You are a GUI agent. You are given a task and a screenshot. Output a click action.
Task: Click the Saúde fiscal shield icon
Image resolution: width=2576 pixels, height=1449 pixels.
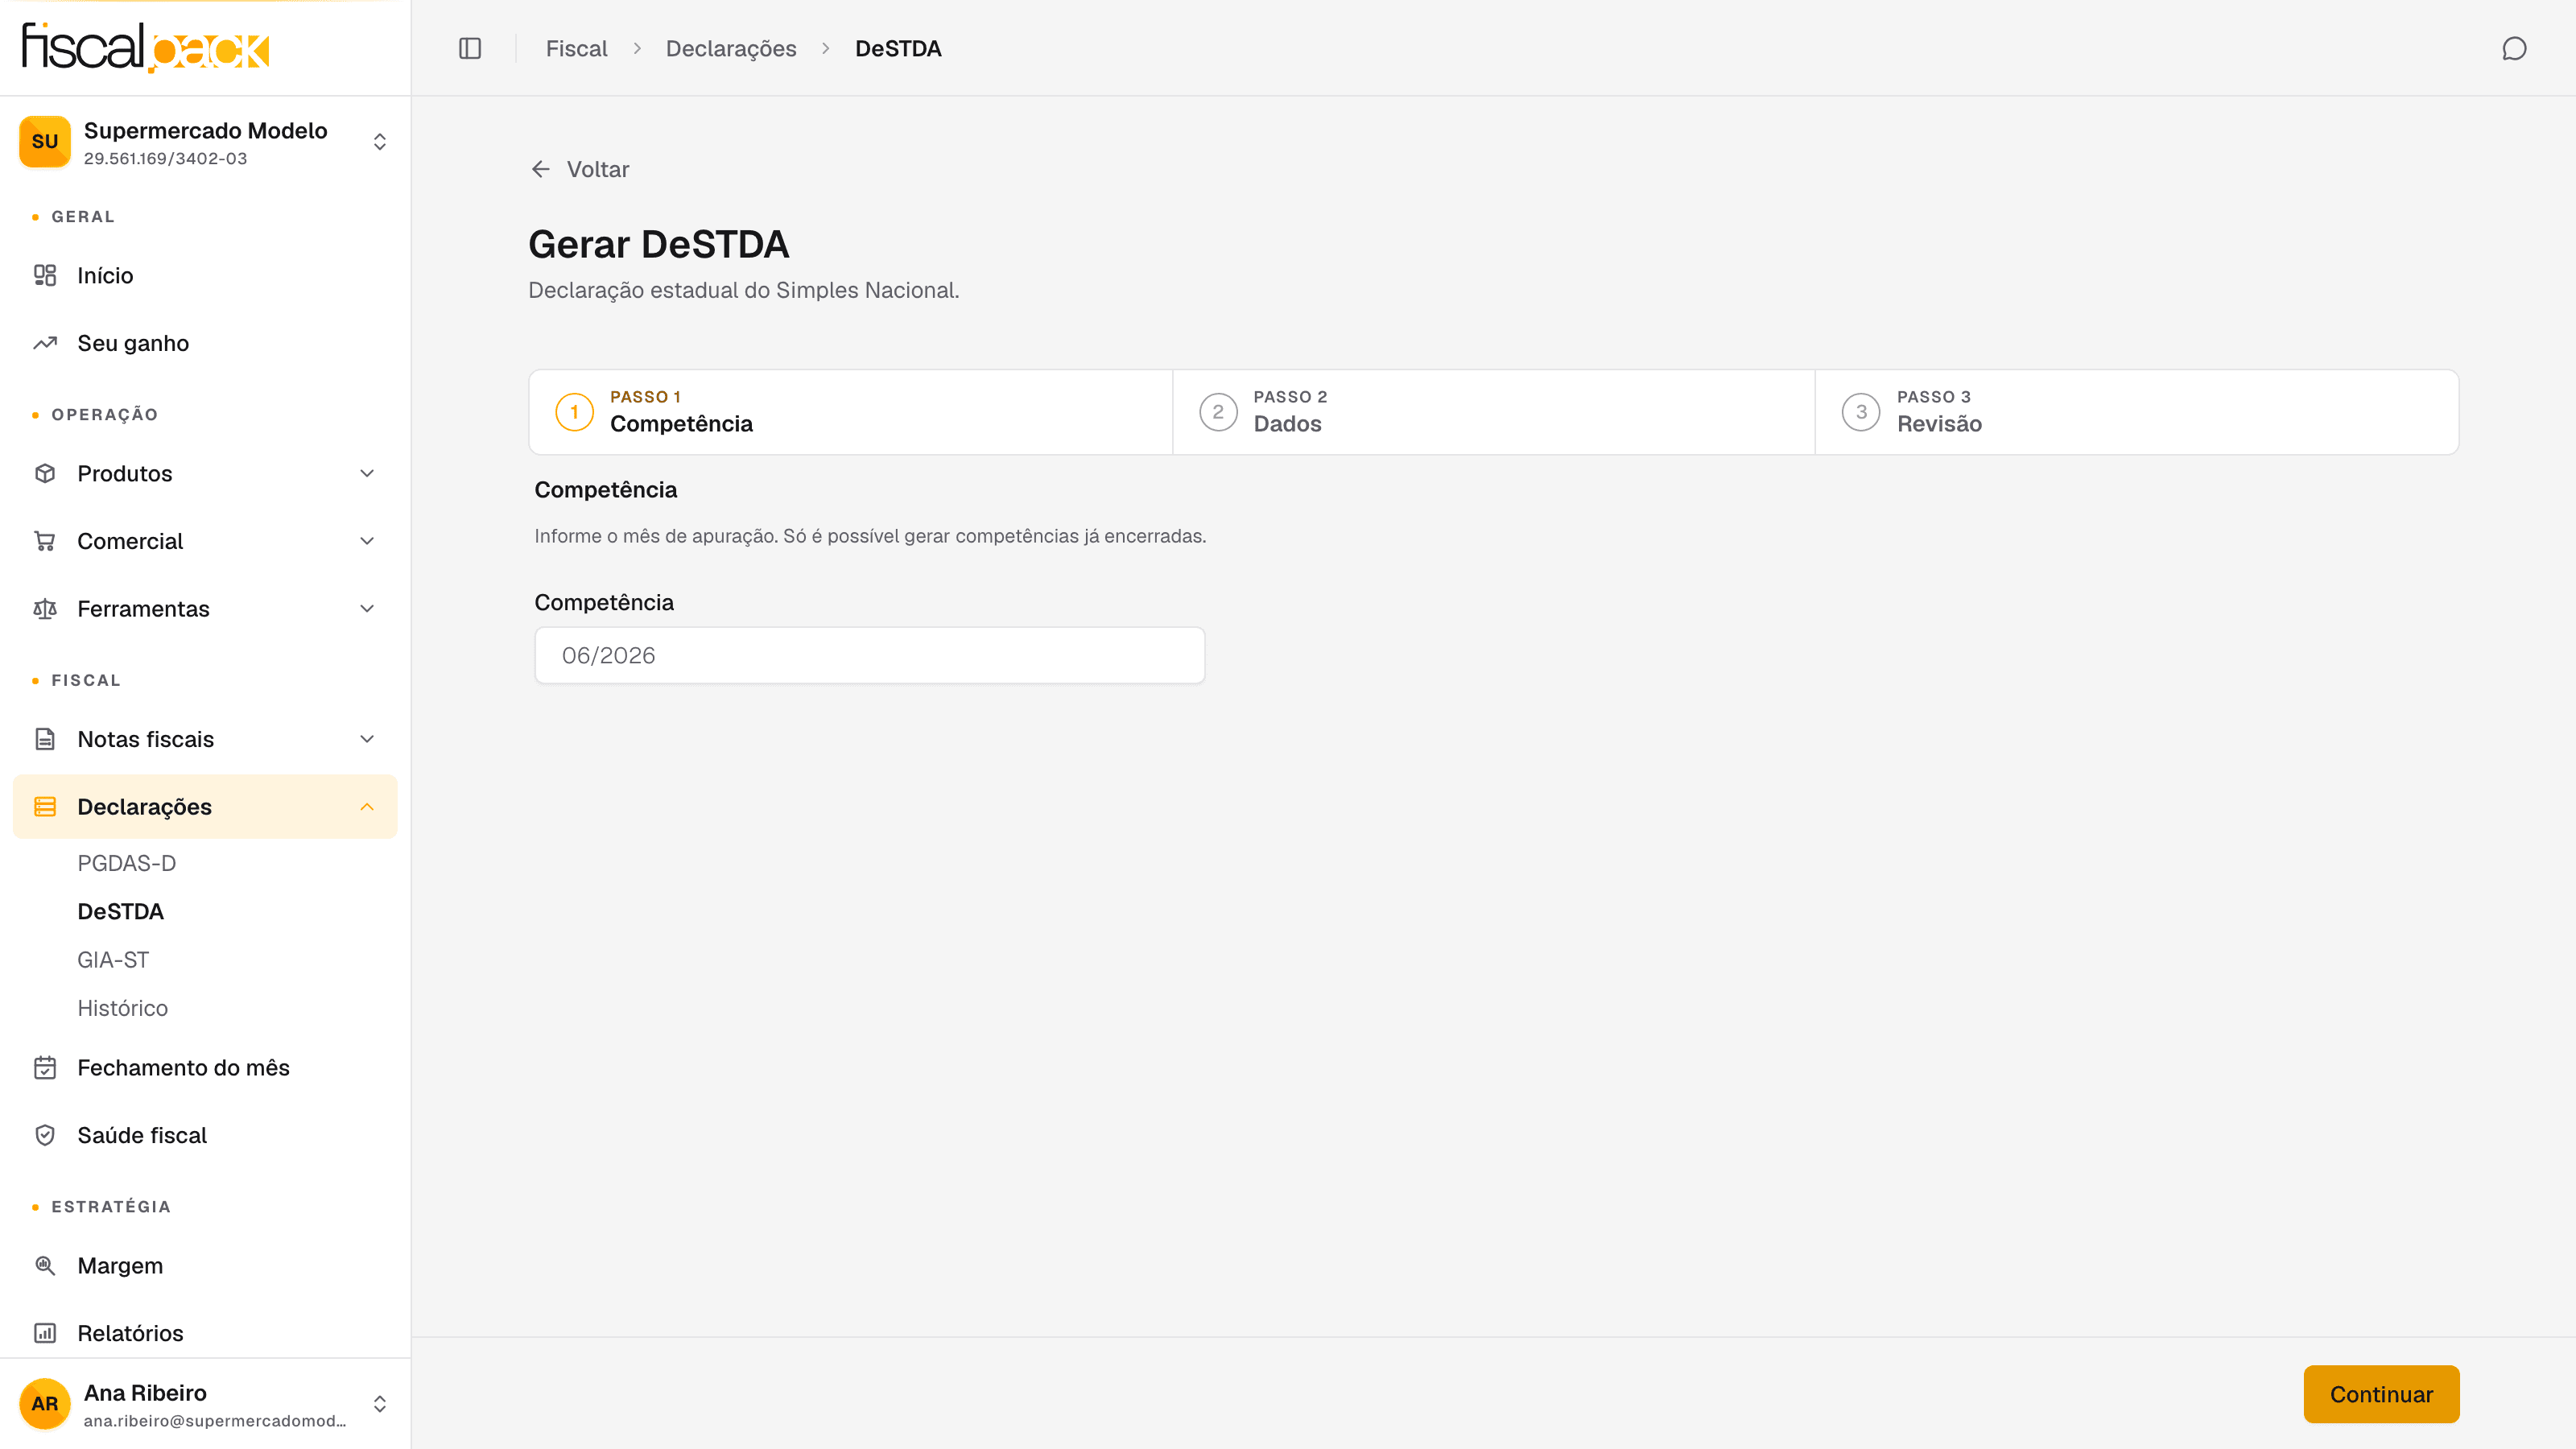point(45,1135)
